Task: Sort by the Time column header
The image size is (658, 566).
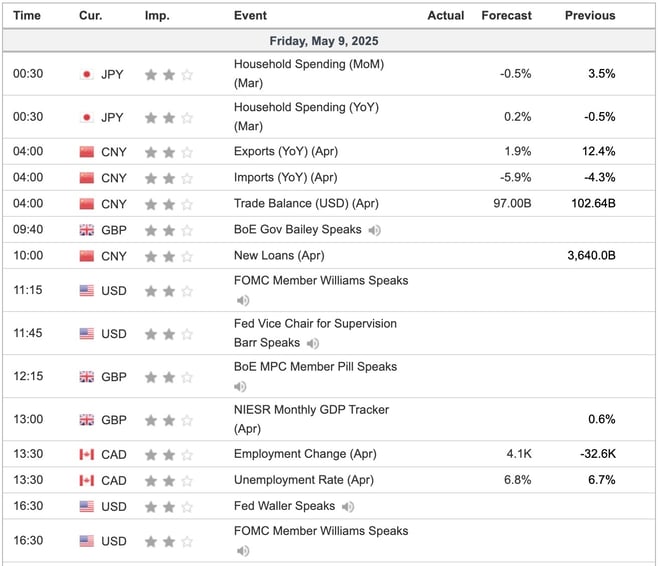Action: coord(27,16)
